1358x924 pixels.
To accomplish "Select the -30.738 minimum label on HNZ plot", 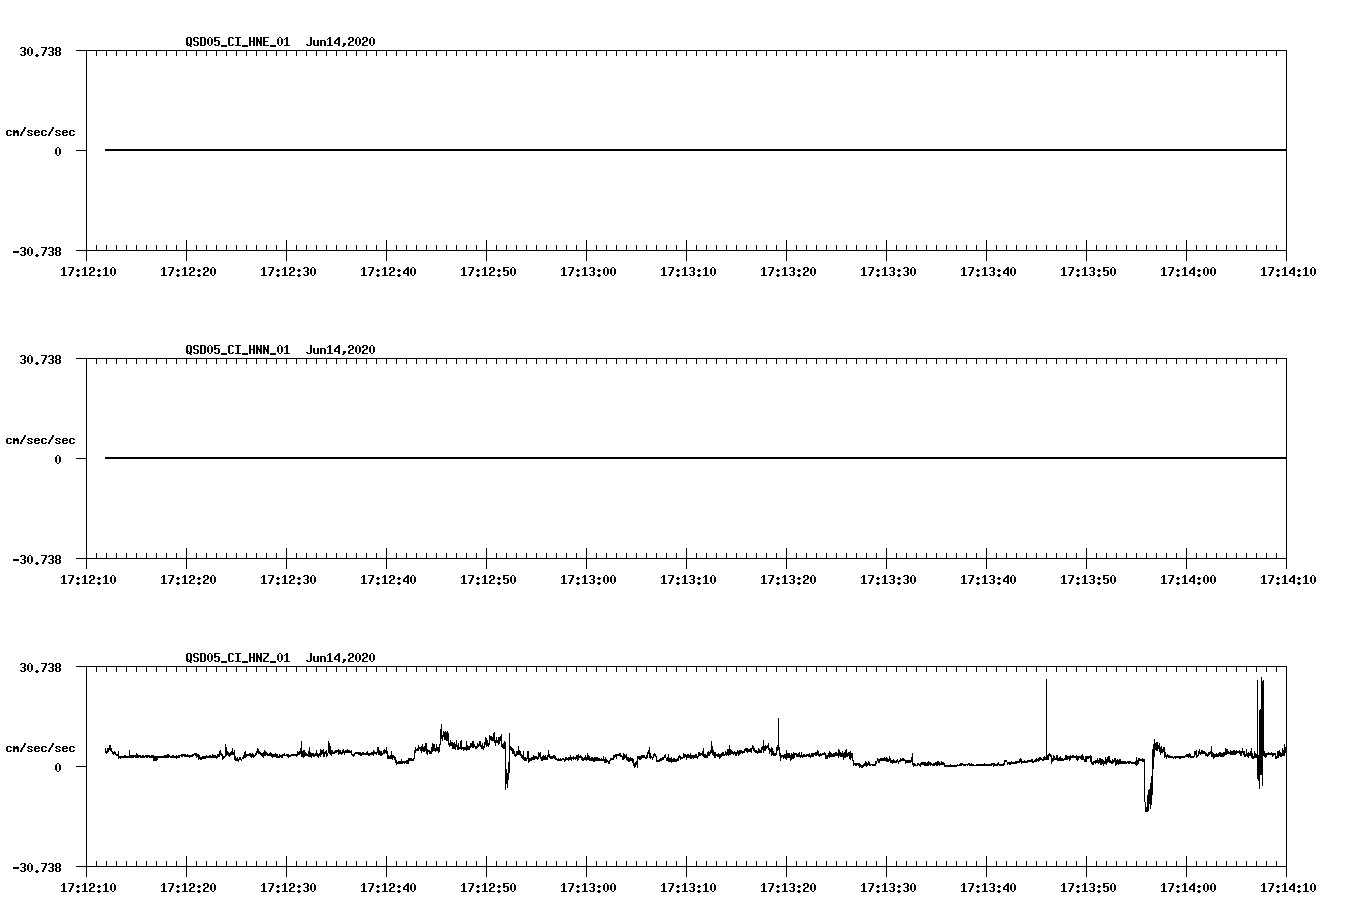I will (38, 867).
